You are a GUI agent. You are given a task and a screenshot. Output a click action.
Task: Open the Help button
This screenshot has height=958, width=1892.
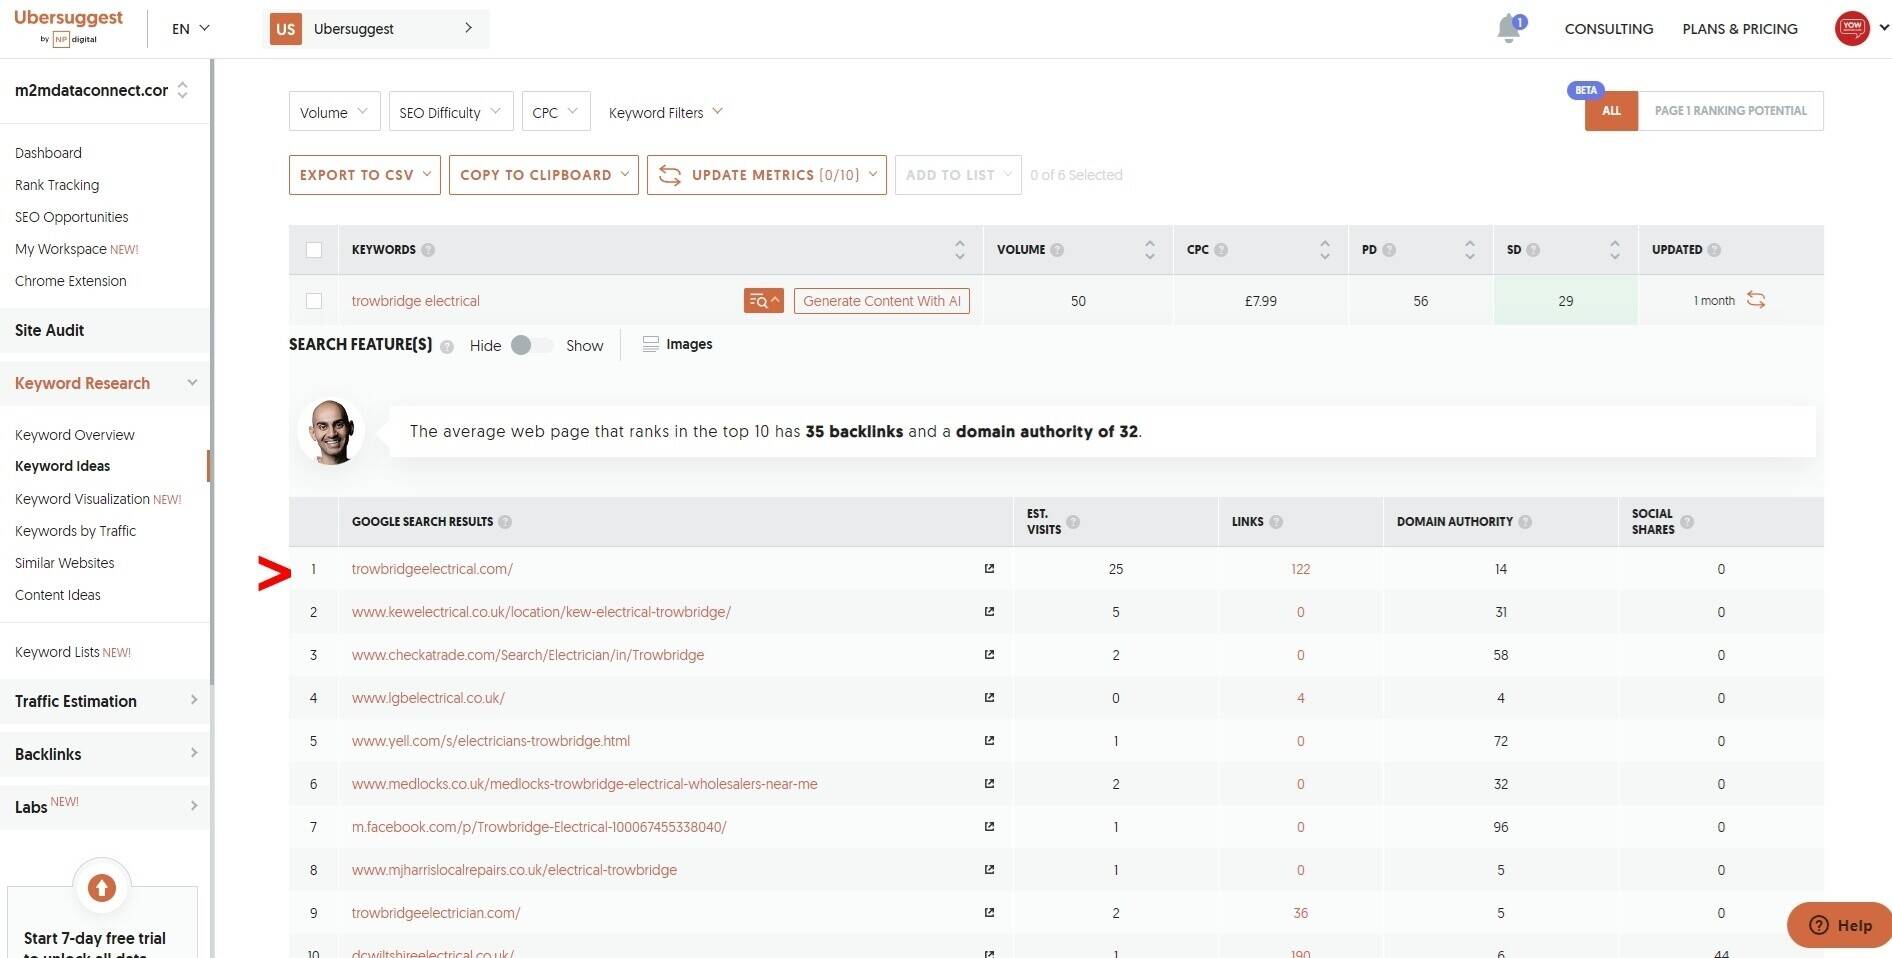(1840, 925)
